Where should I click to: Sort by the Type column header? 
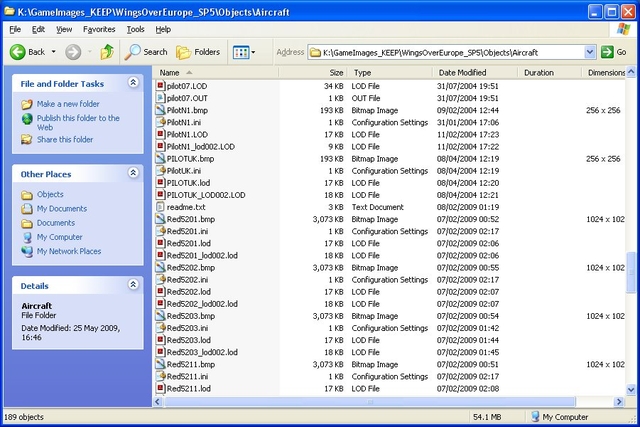point(390,73)
